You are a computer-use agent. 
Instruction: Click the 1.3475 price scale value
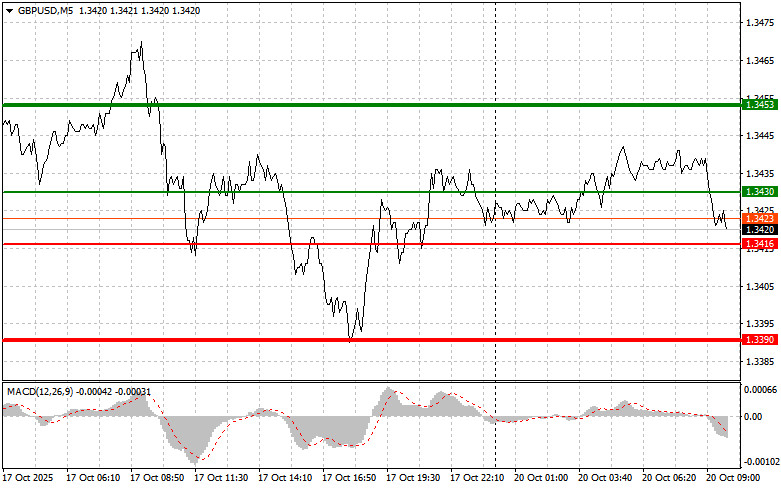[x=757, y=22]
